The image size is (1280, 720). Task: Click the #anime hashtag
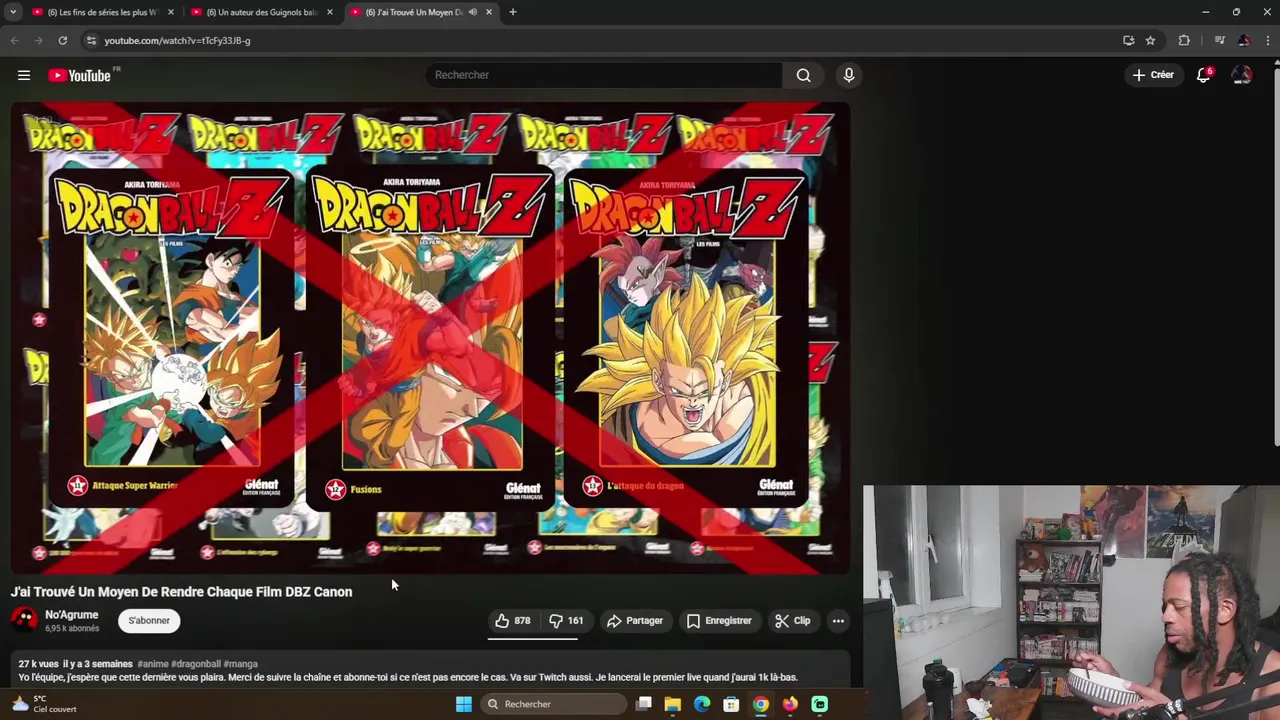click(x=152, y=664)
